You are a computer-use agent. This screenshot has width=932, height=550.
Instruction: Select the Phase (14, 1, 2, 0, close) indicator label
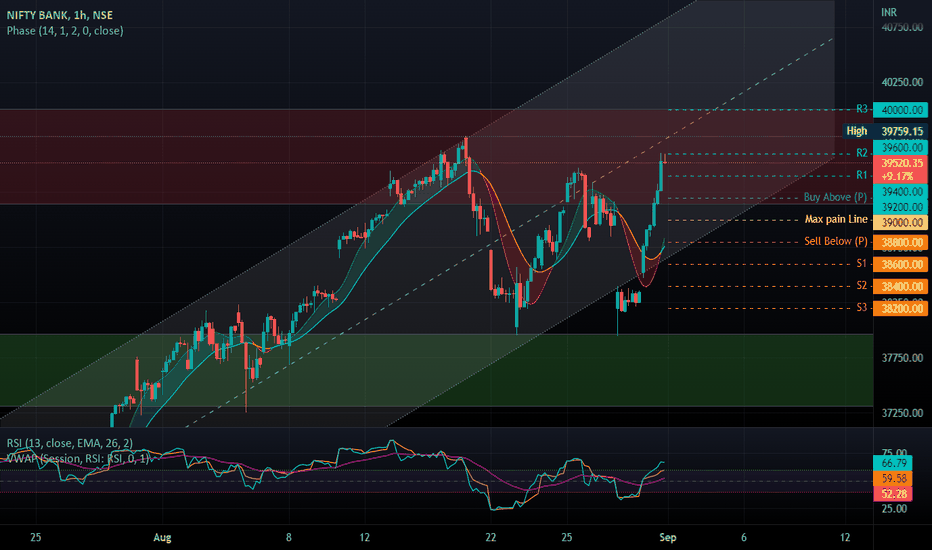[x=65, y=30]
